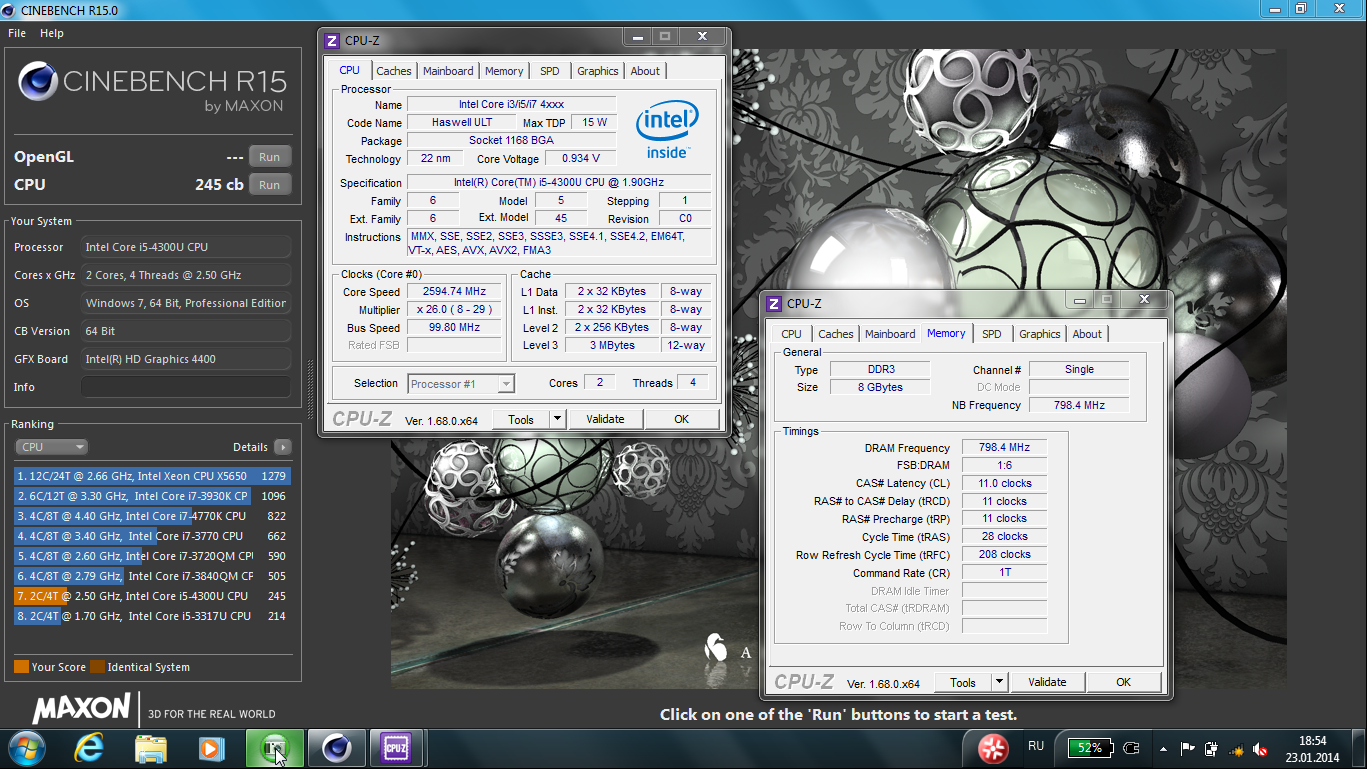This screenshot has width=1367, height=769.
Task: Click the CPU-Z logo icon in CPU window title
Action: point(332,40)
